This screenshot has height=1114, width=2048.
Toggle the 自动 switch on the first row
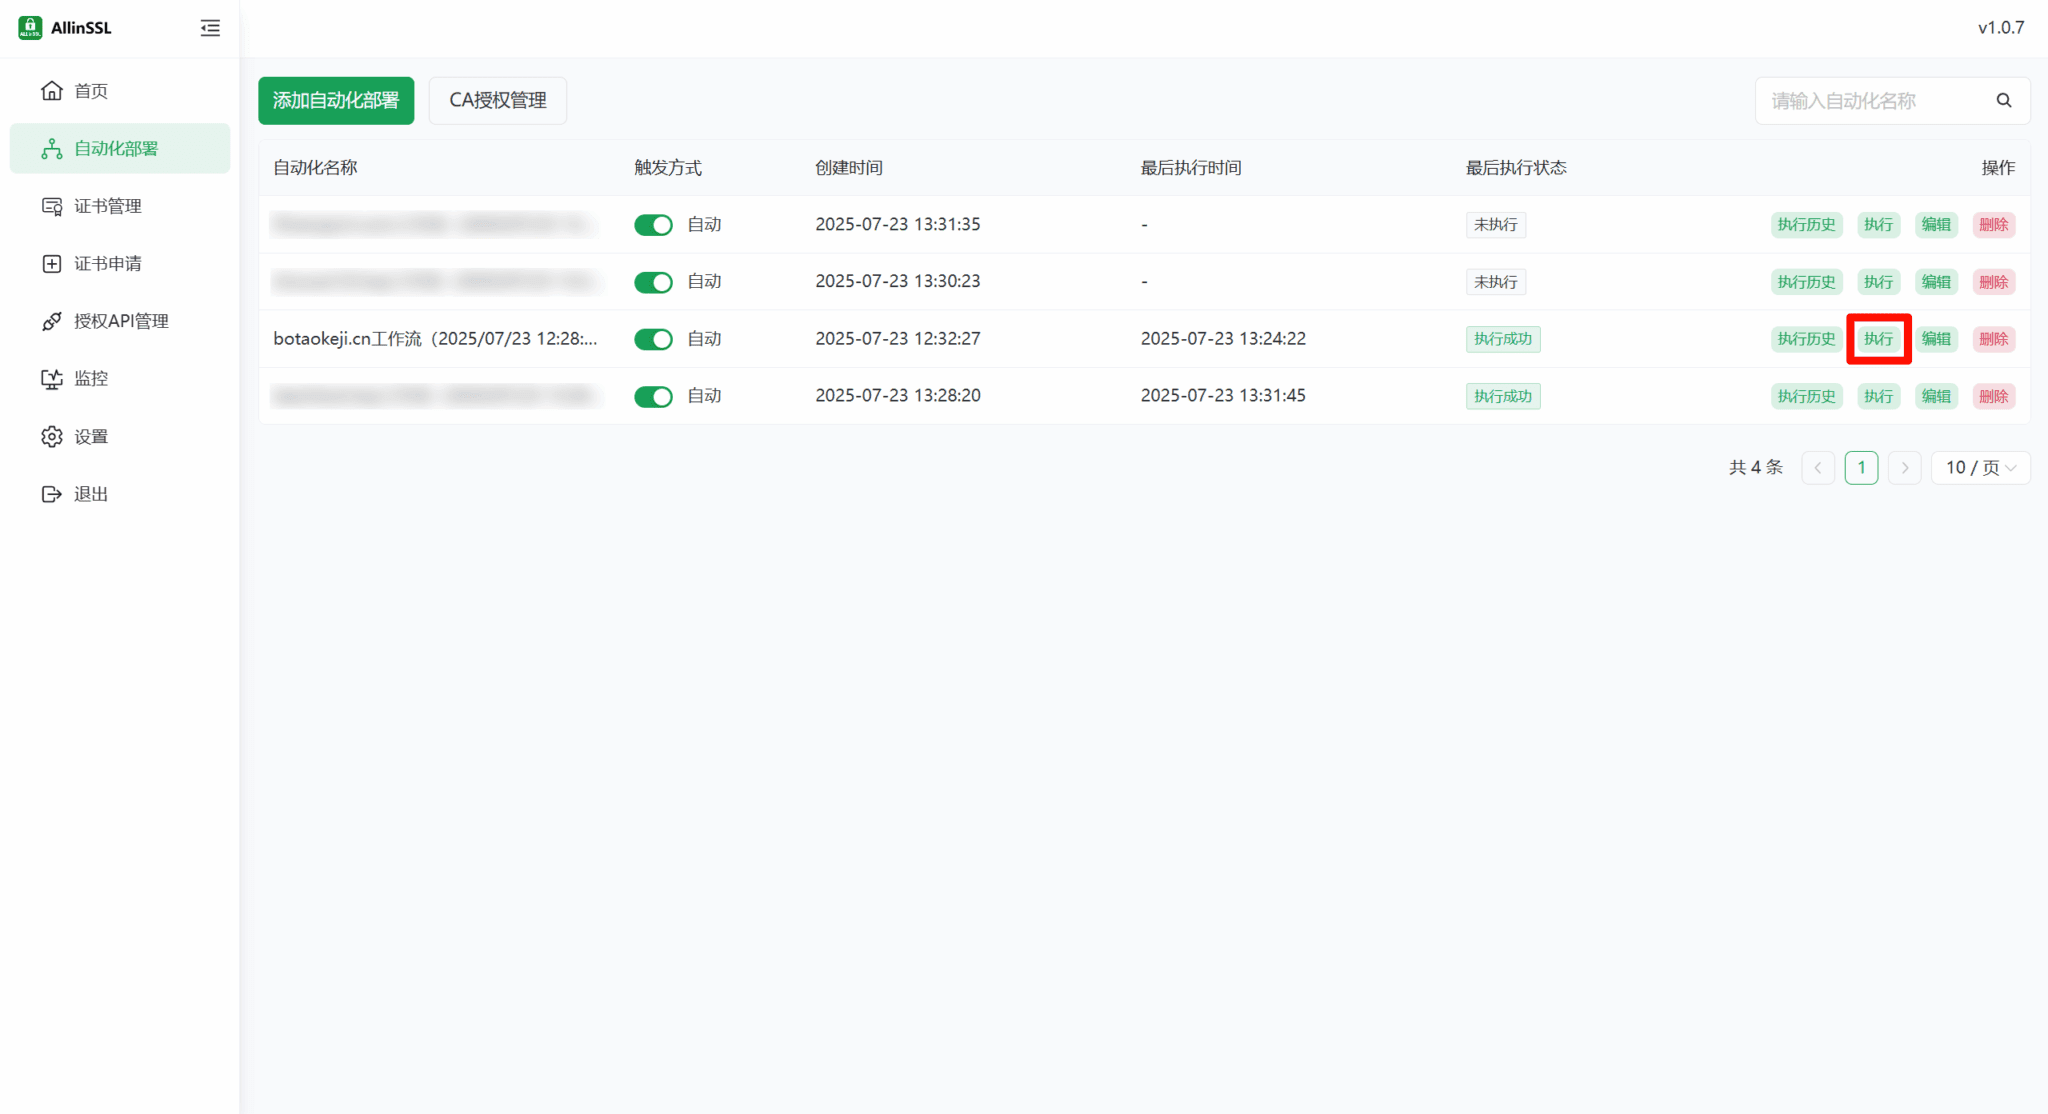[x=652, y=224]
